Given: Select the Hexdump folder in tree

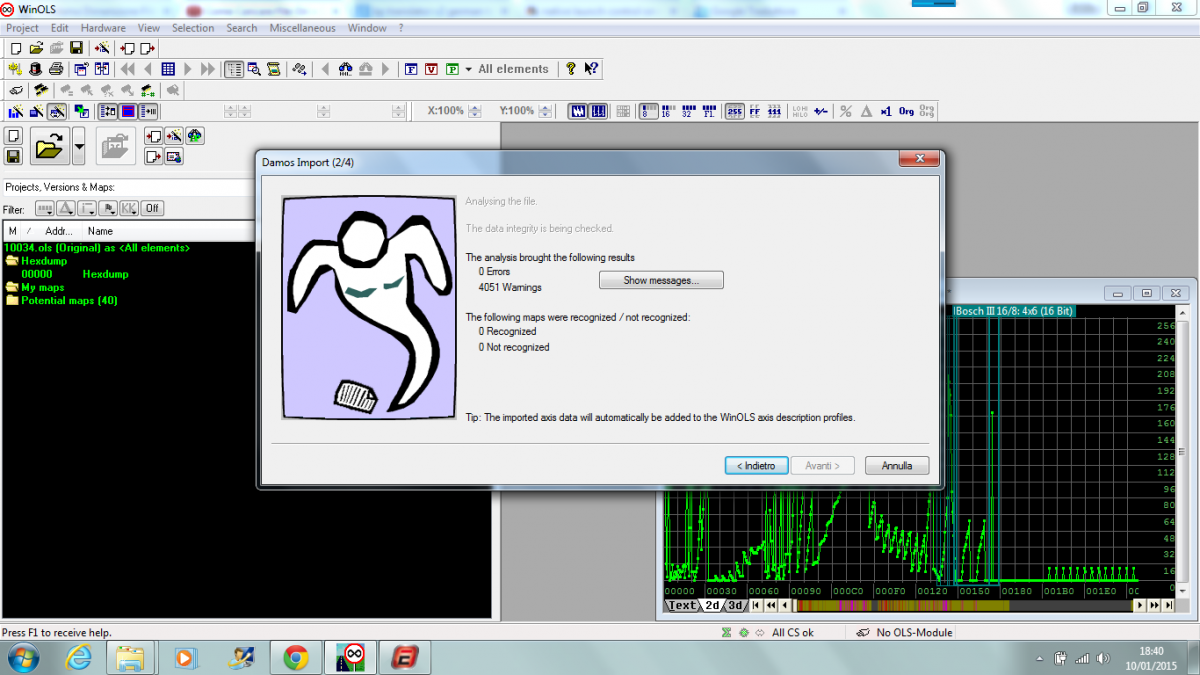Looking at the screenshot, I should click(x=43, y=261).
